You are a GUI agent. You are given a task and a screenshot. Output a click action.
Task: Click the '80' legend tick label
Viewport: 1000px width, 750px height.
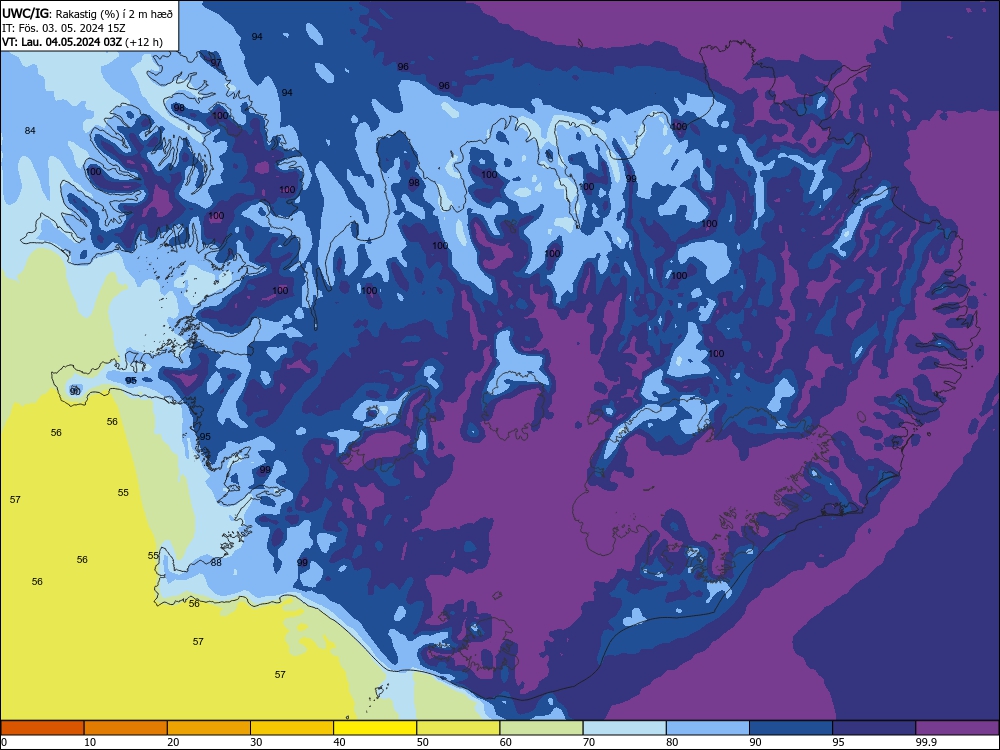(672, 742)
